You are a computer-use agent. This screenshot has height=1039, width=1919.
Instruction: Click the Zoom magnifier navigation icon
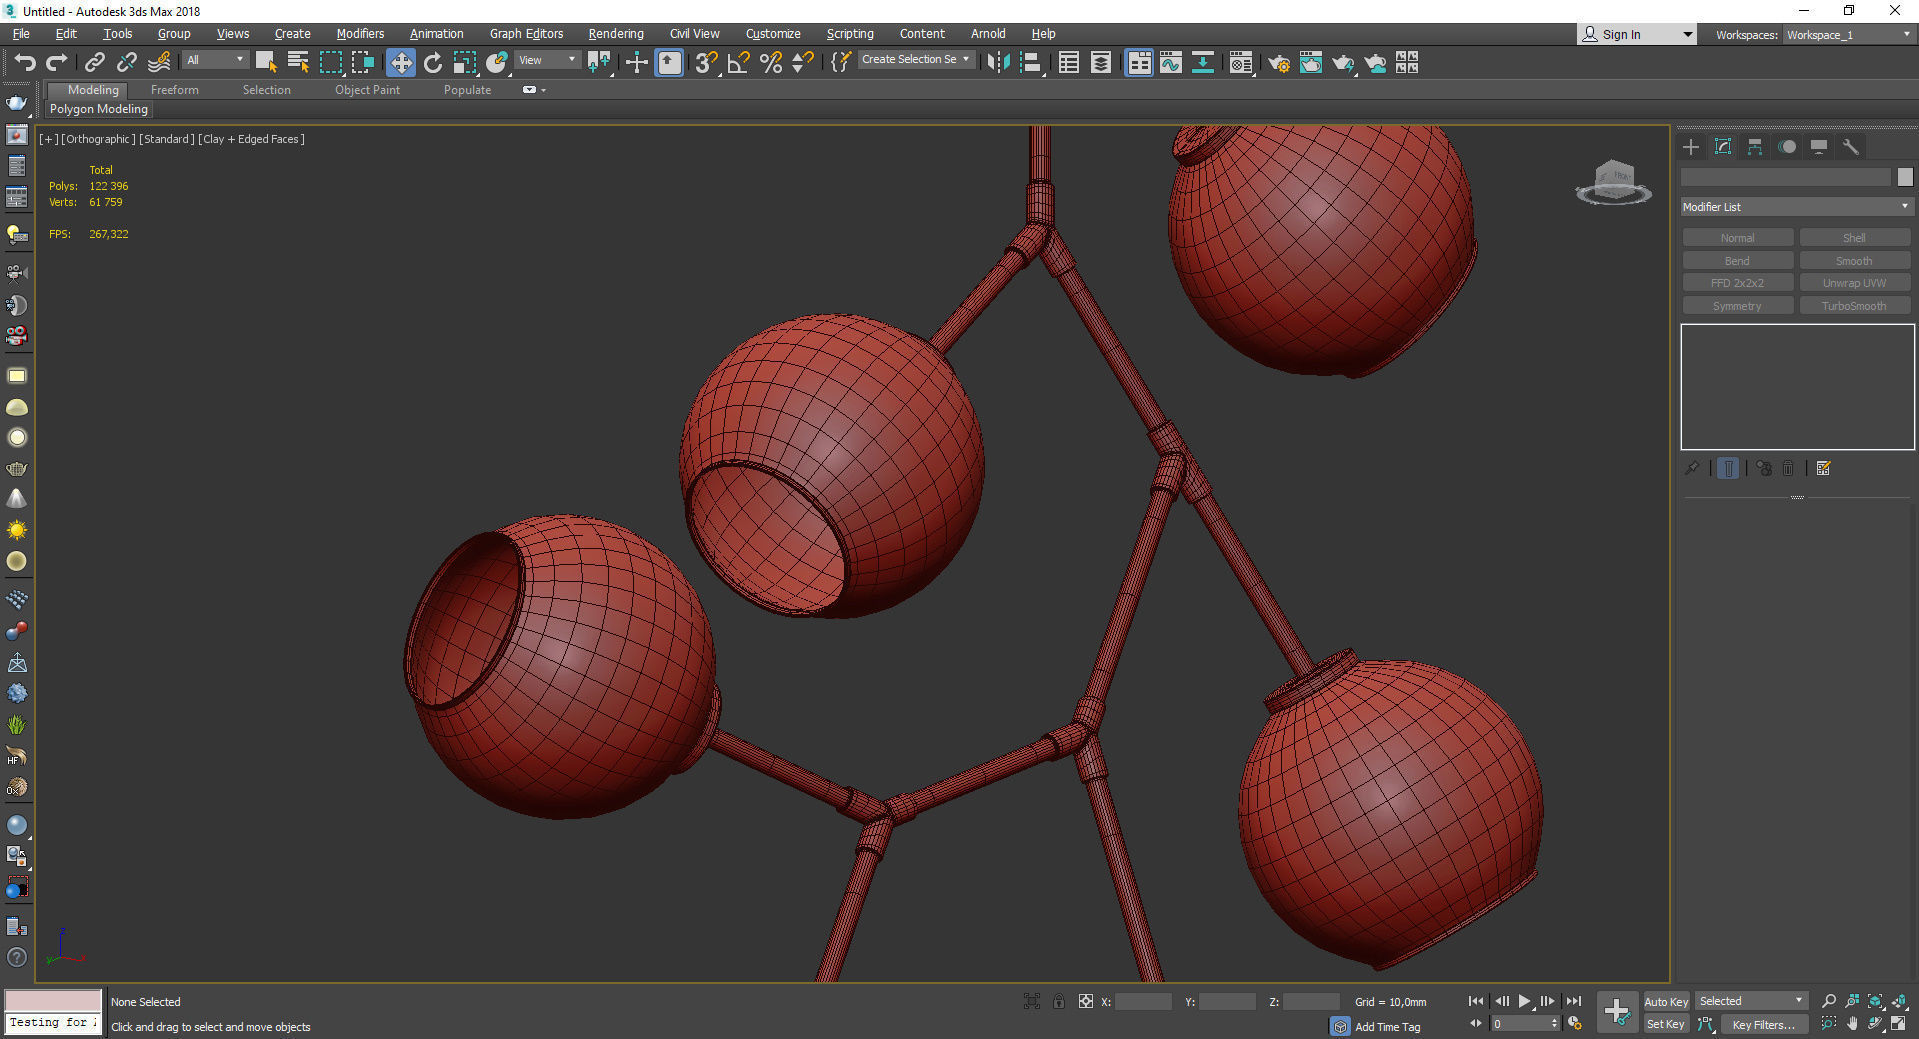coord(1829,1001)
